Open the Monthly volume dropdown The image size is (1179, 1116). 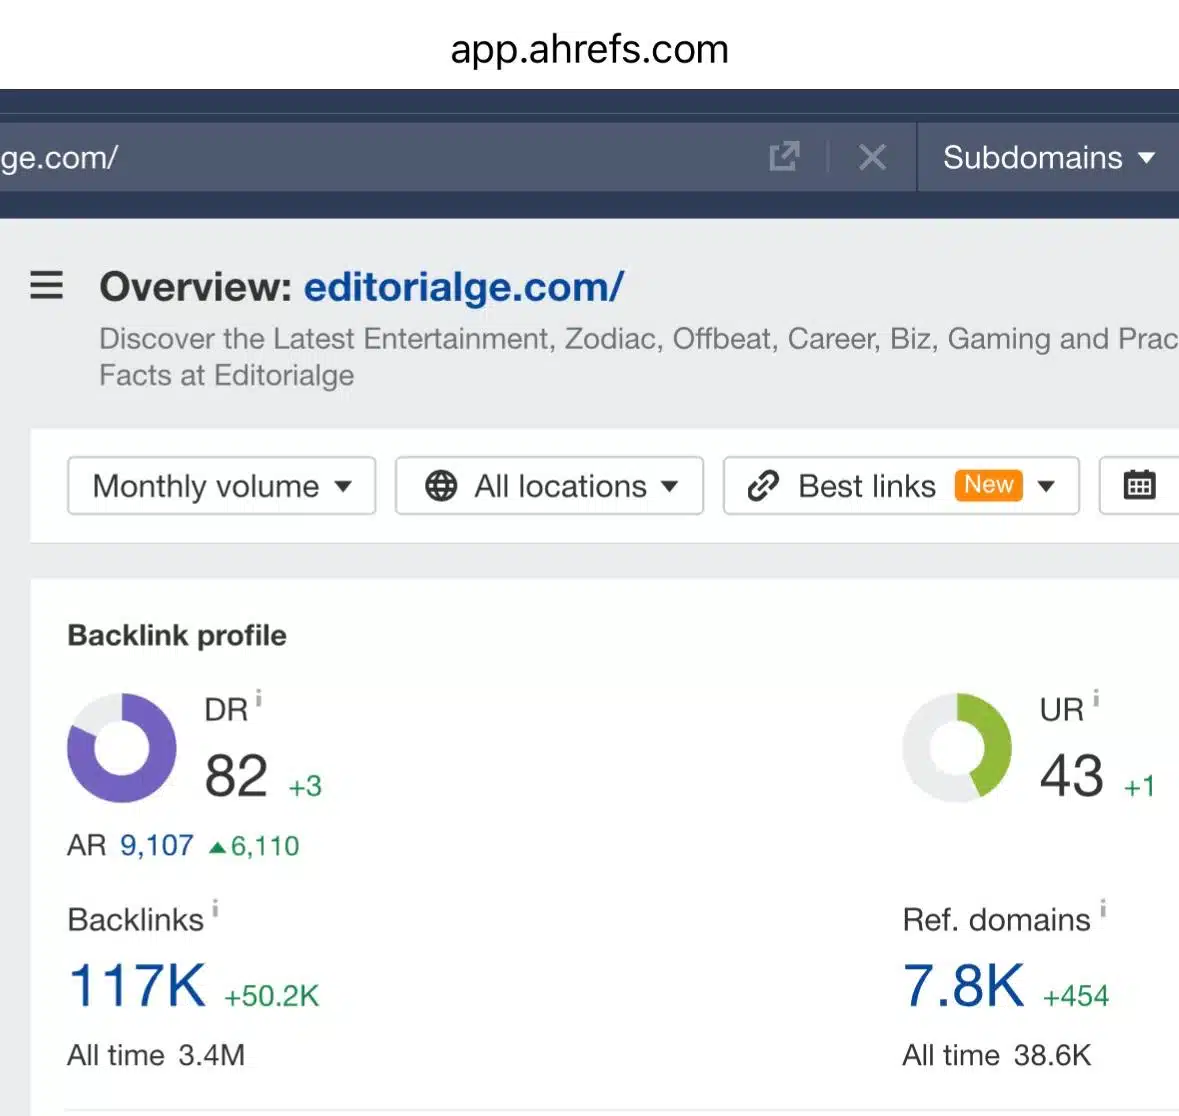tap(220, 486)
